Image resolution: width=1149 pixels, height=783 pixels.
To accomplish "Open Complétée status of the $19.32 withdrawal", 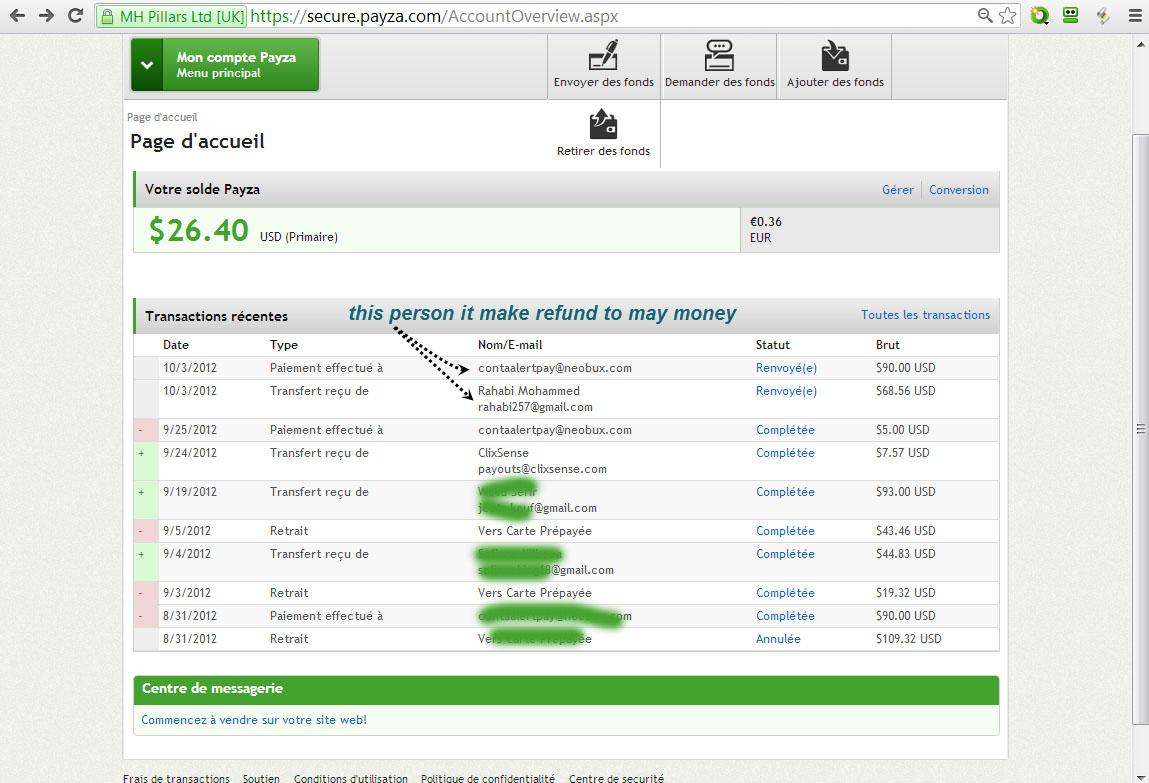I will click(x=785, y=593).
